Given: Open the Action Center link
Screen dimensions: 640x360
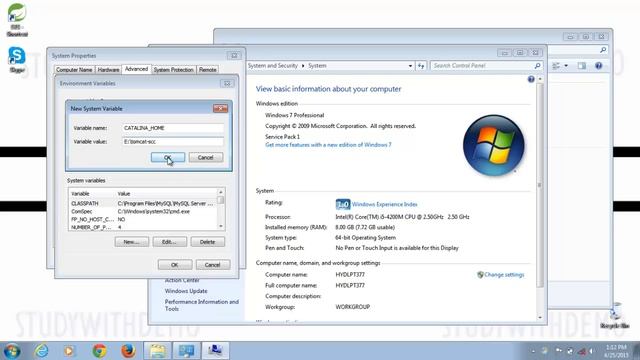Looking at the screenshot, I should point(182,280).
